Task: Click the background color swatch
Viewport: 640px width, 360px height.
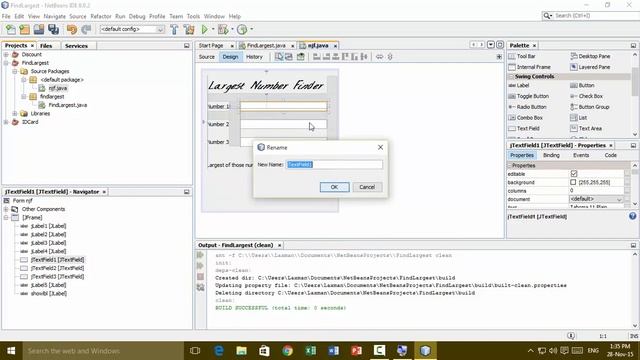Action: pos(573,182)
